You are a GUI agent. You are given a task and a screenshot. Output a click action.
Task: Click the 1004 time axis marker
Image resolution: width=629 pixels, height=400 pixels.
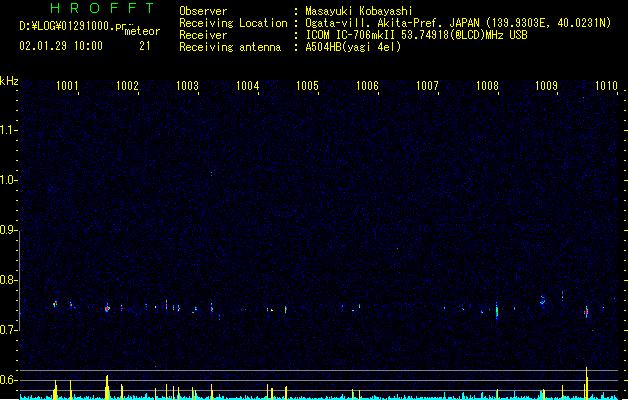(248, 86)
